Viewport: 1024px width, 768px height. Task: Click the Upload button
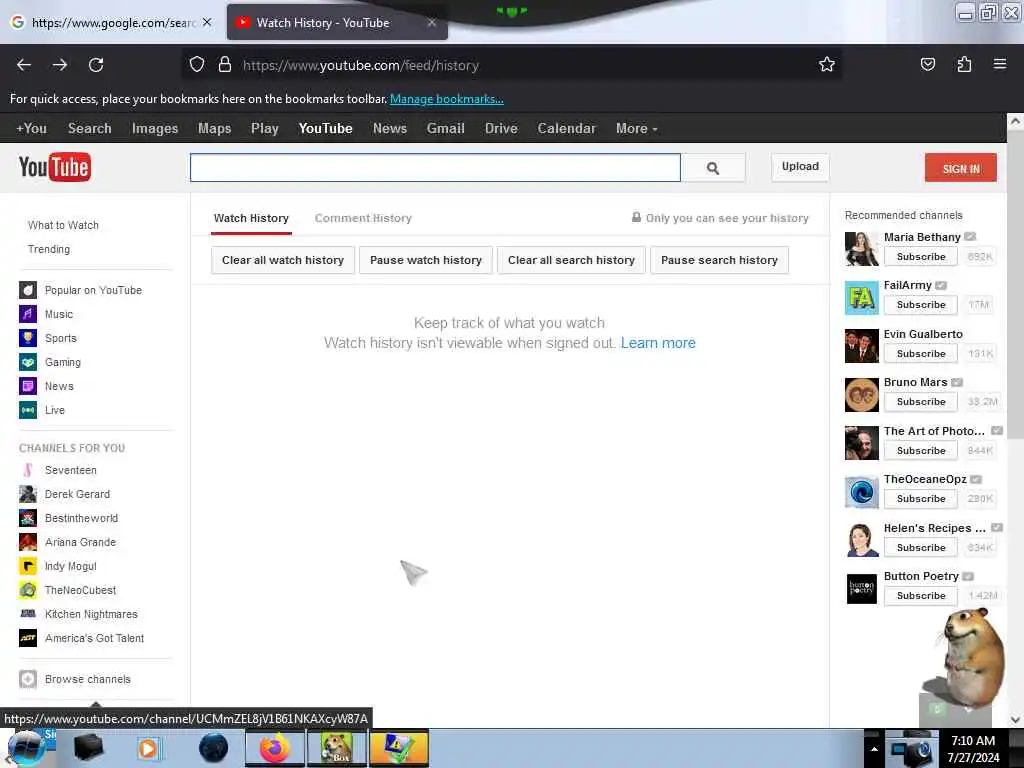tap(800, 167)
